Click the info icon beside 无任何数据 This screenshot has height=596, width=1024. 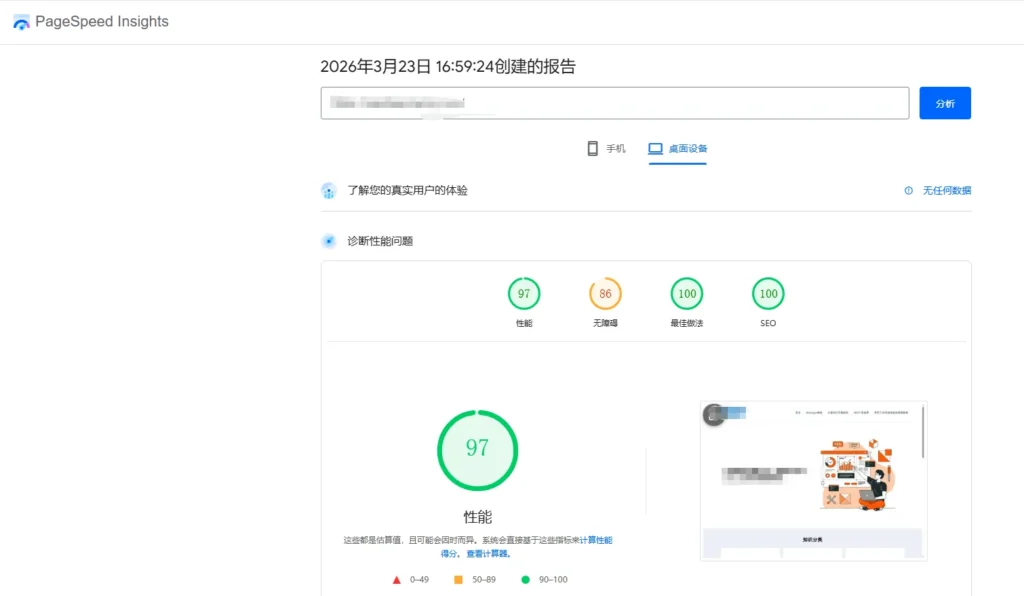(x=908, y=190)
